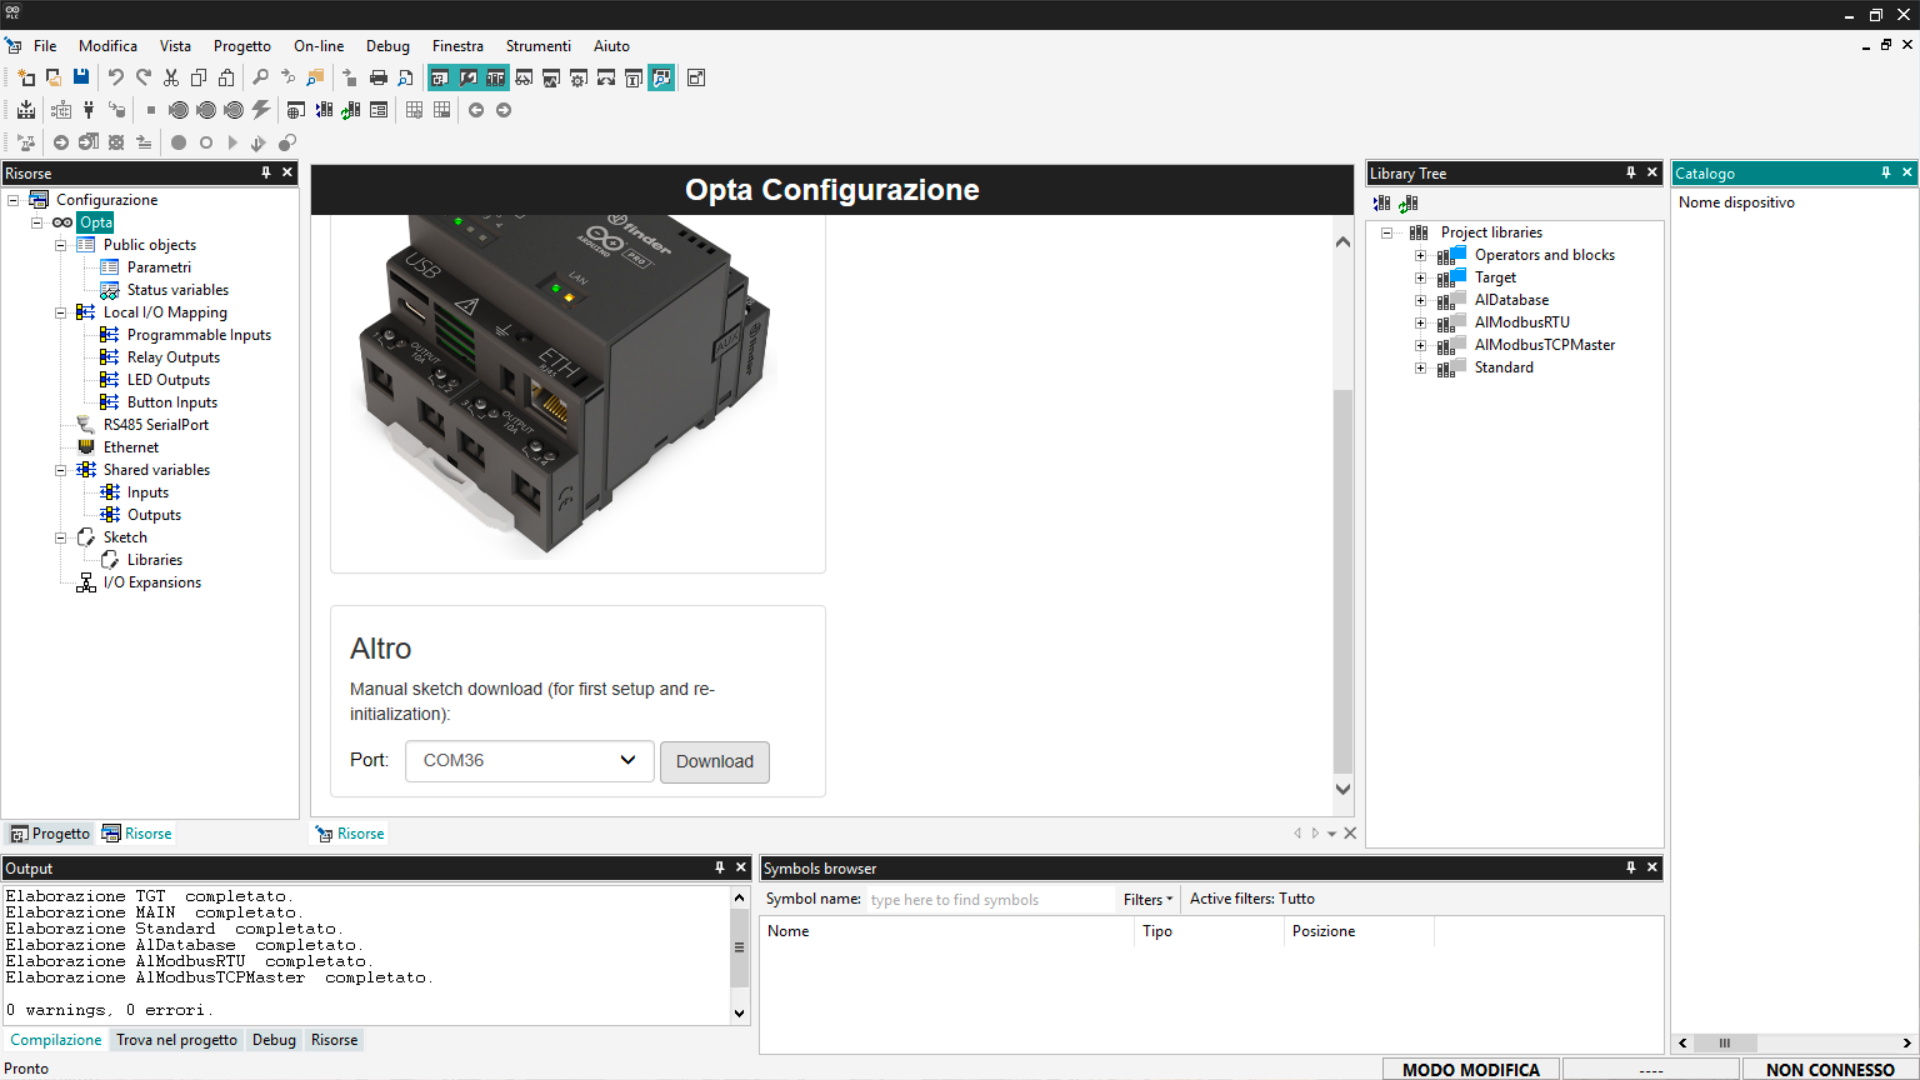
Task: Switch to Trova nel progetto tab
Action: [x=176, y=1040]
